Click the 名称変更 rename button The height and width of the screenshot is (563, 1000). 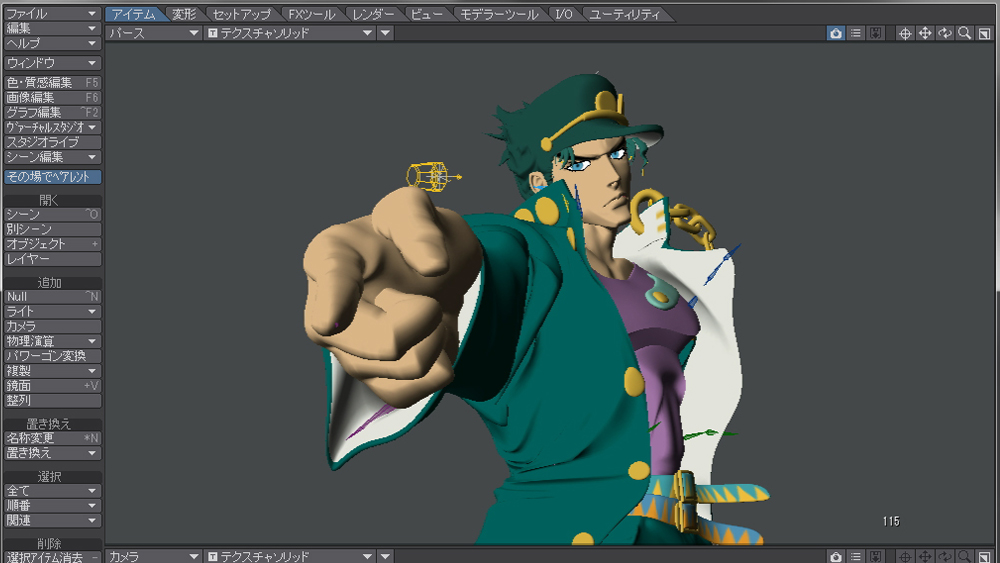coord(52,438)
